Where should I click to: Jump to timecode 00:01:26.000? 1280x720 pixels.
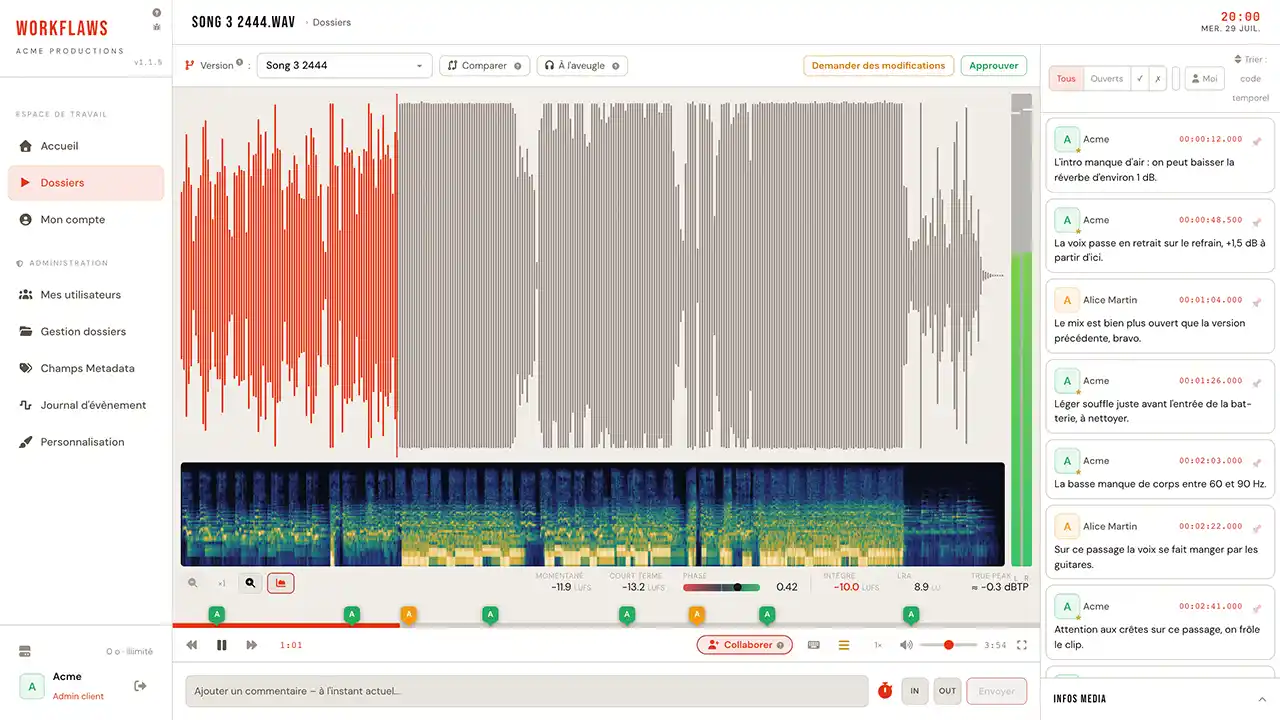coord(1211,381)
